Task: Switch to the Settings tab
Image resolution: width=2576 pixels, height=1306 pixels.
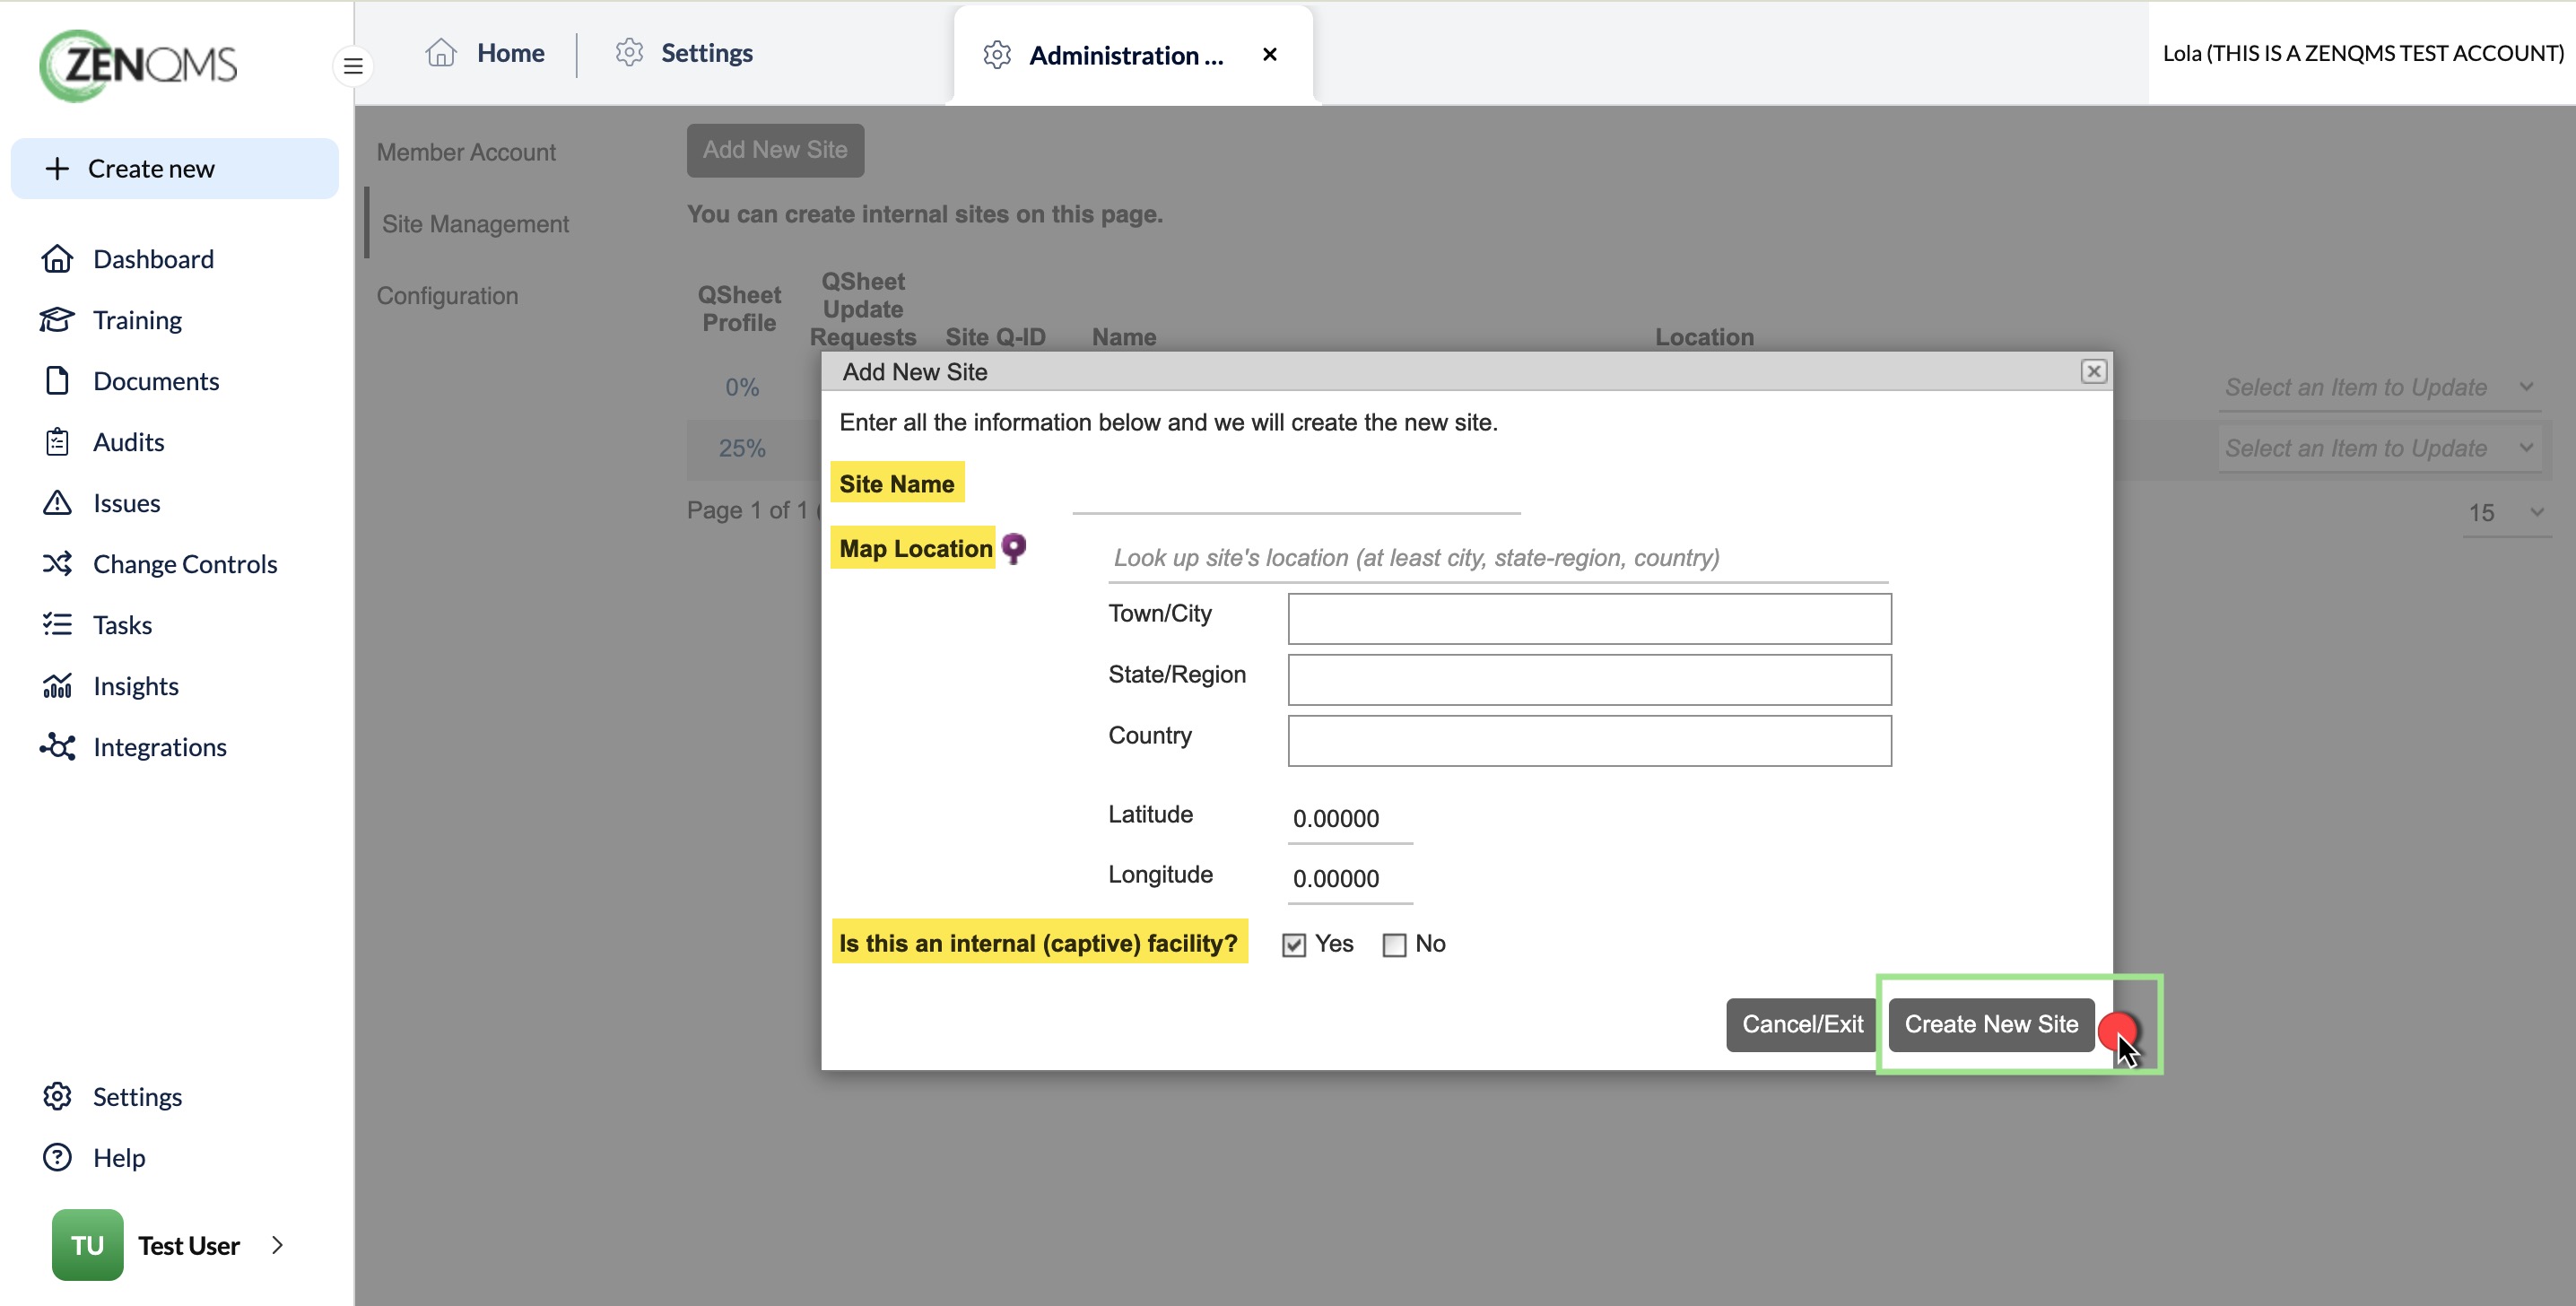Action: [685, 53]
